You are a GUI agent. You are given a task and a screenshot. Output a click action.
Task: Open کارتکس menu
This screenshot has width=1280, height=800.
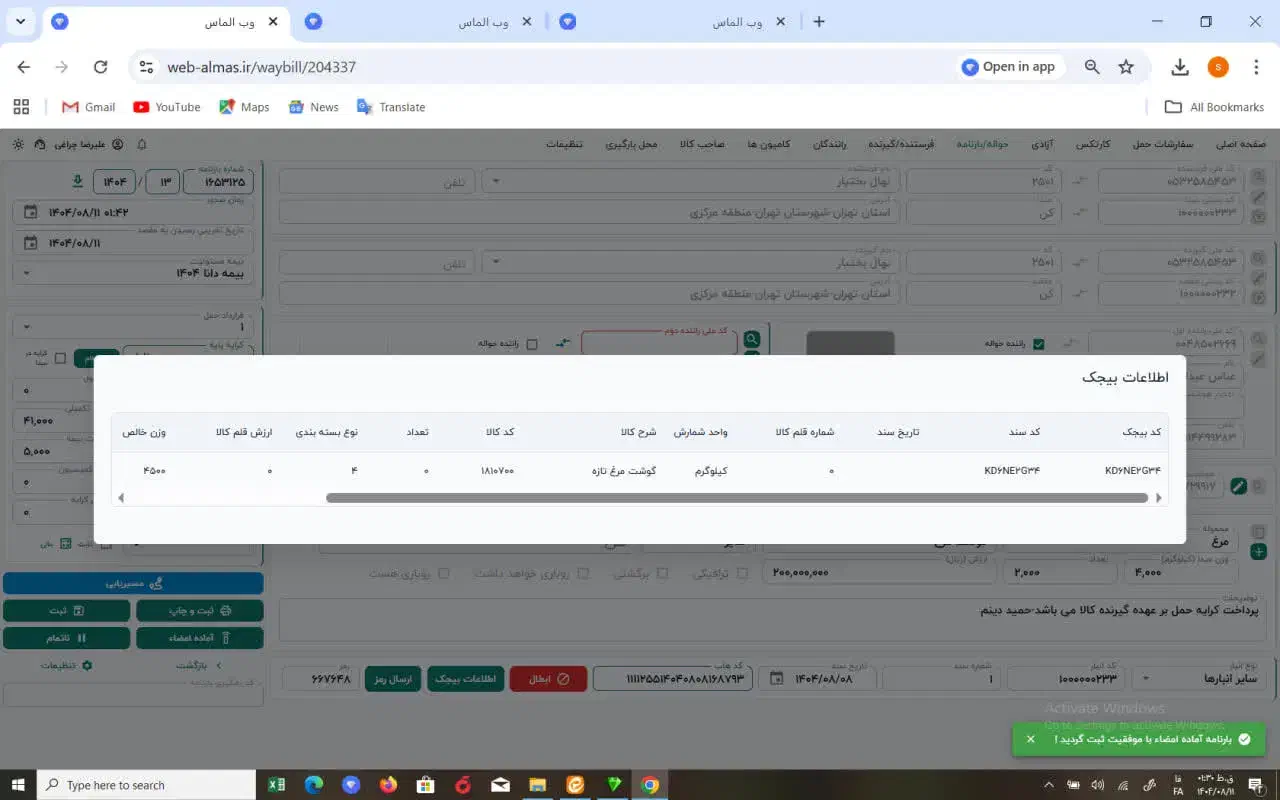[1092, 144]
